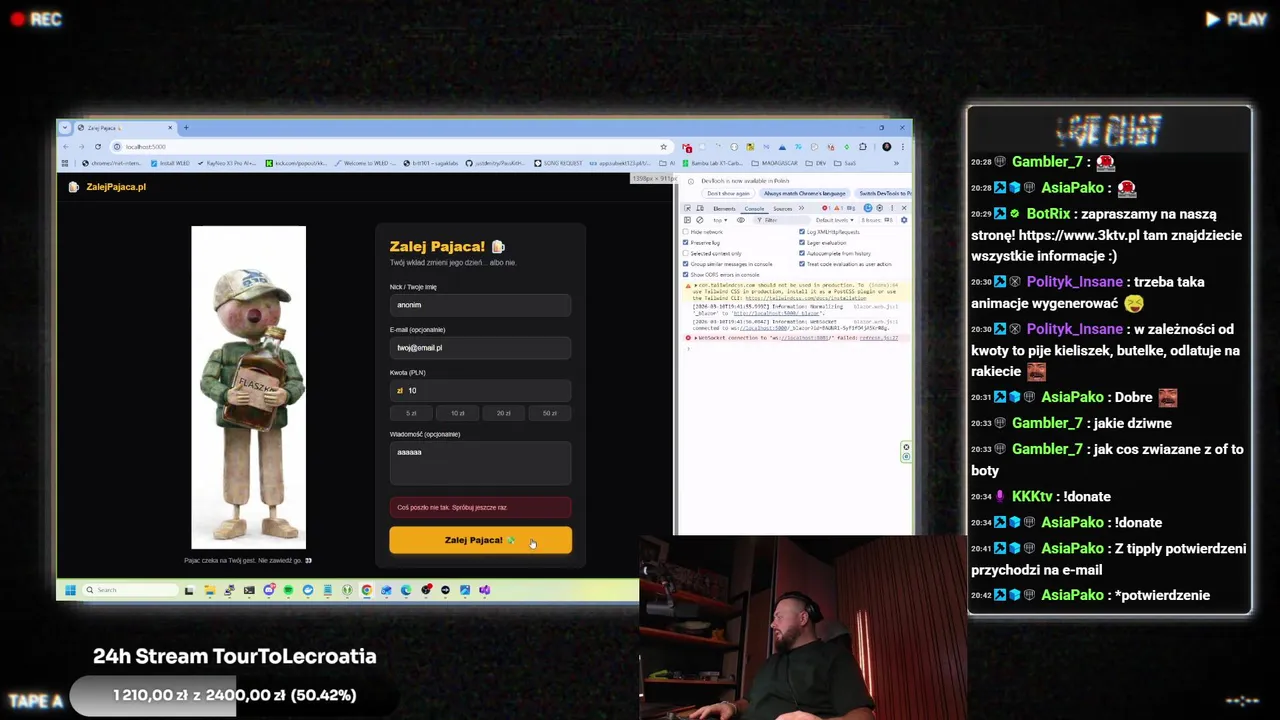
Task: Open File Explorer from the taskbar
Action: pos(209,590)
